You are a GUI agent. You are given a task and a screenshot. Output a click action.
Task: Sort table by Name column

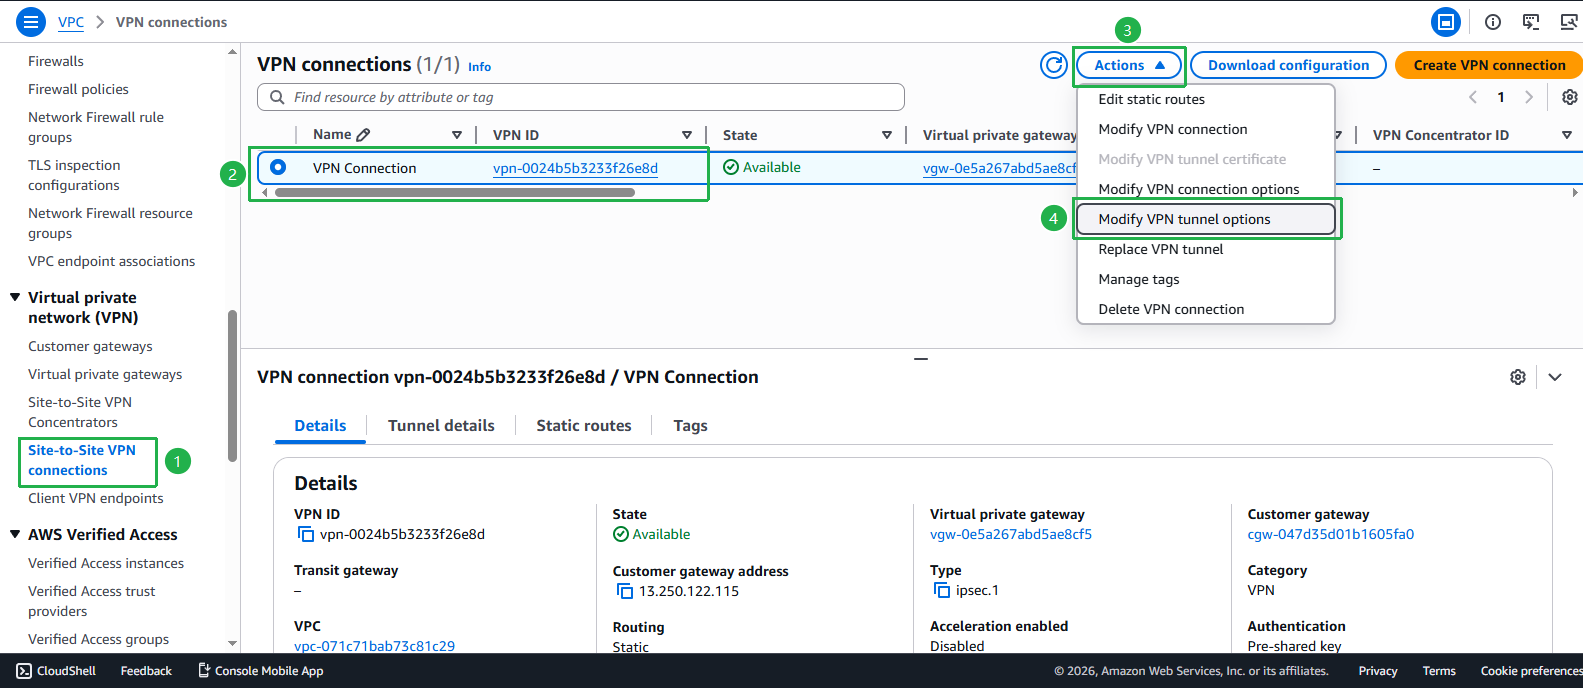457,135
